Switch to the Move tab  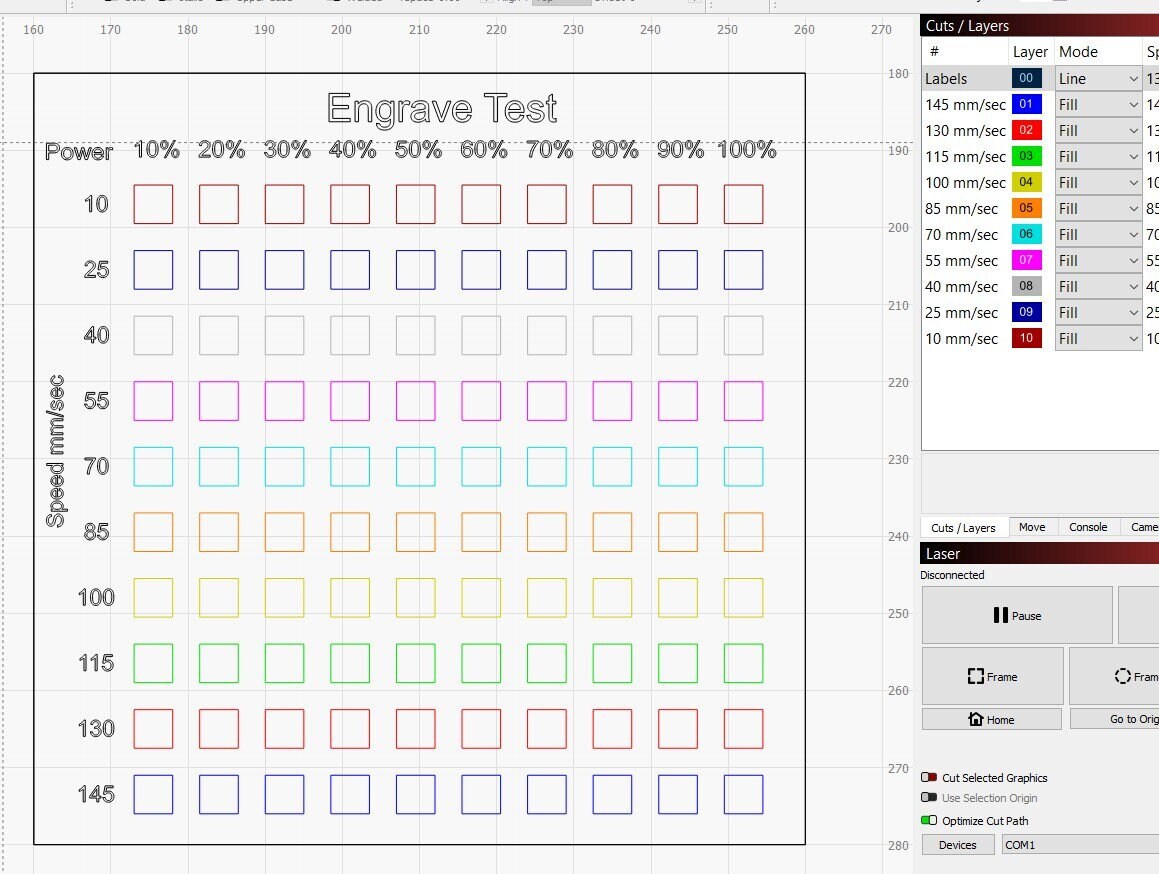(x=1032, y=527)
